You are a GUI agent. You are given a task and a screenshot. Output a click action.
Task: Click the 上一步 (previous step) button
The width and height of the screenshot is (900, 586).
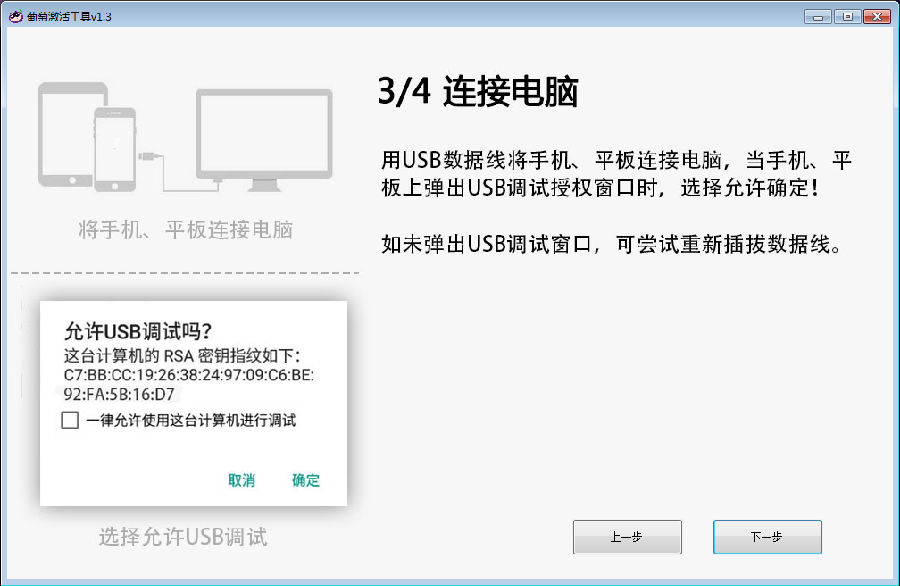[627, 537]
